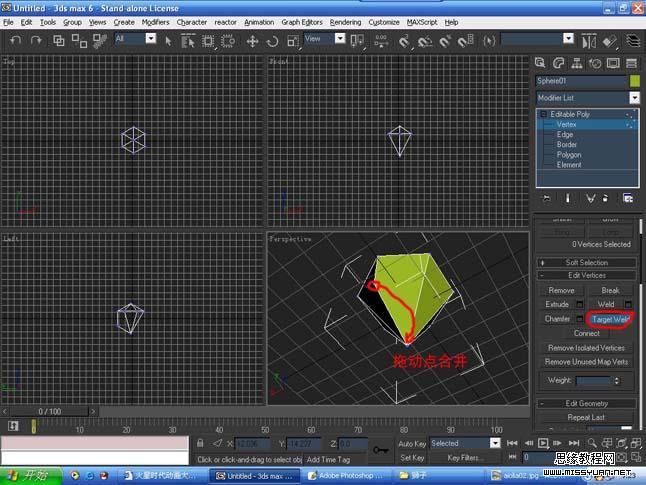Image resolution: width=646 pixels, height=485 pixels.
Task: Open the Modifiers menu
Action: coord(155,22)
